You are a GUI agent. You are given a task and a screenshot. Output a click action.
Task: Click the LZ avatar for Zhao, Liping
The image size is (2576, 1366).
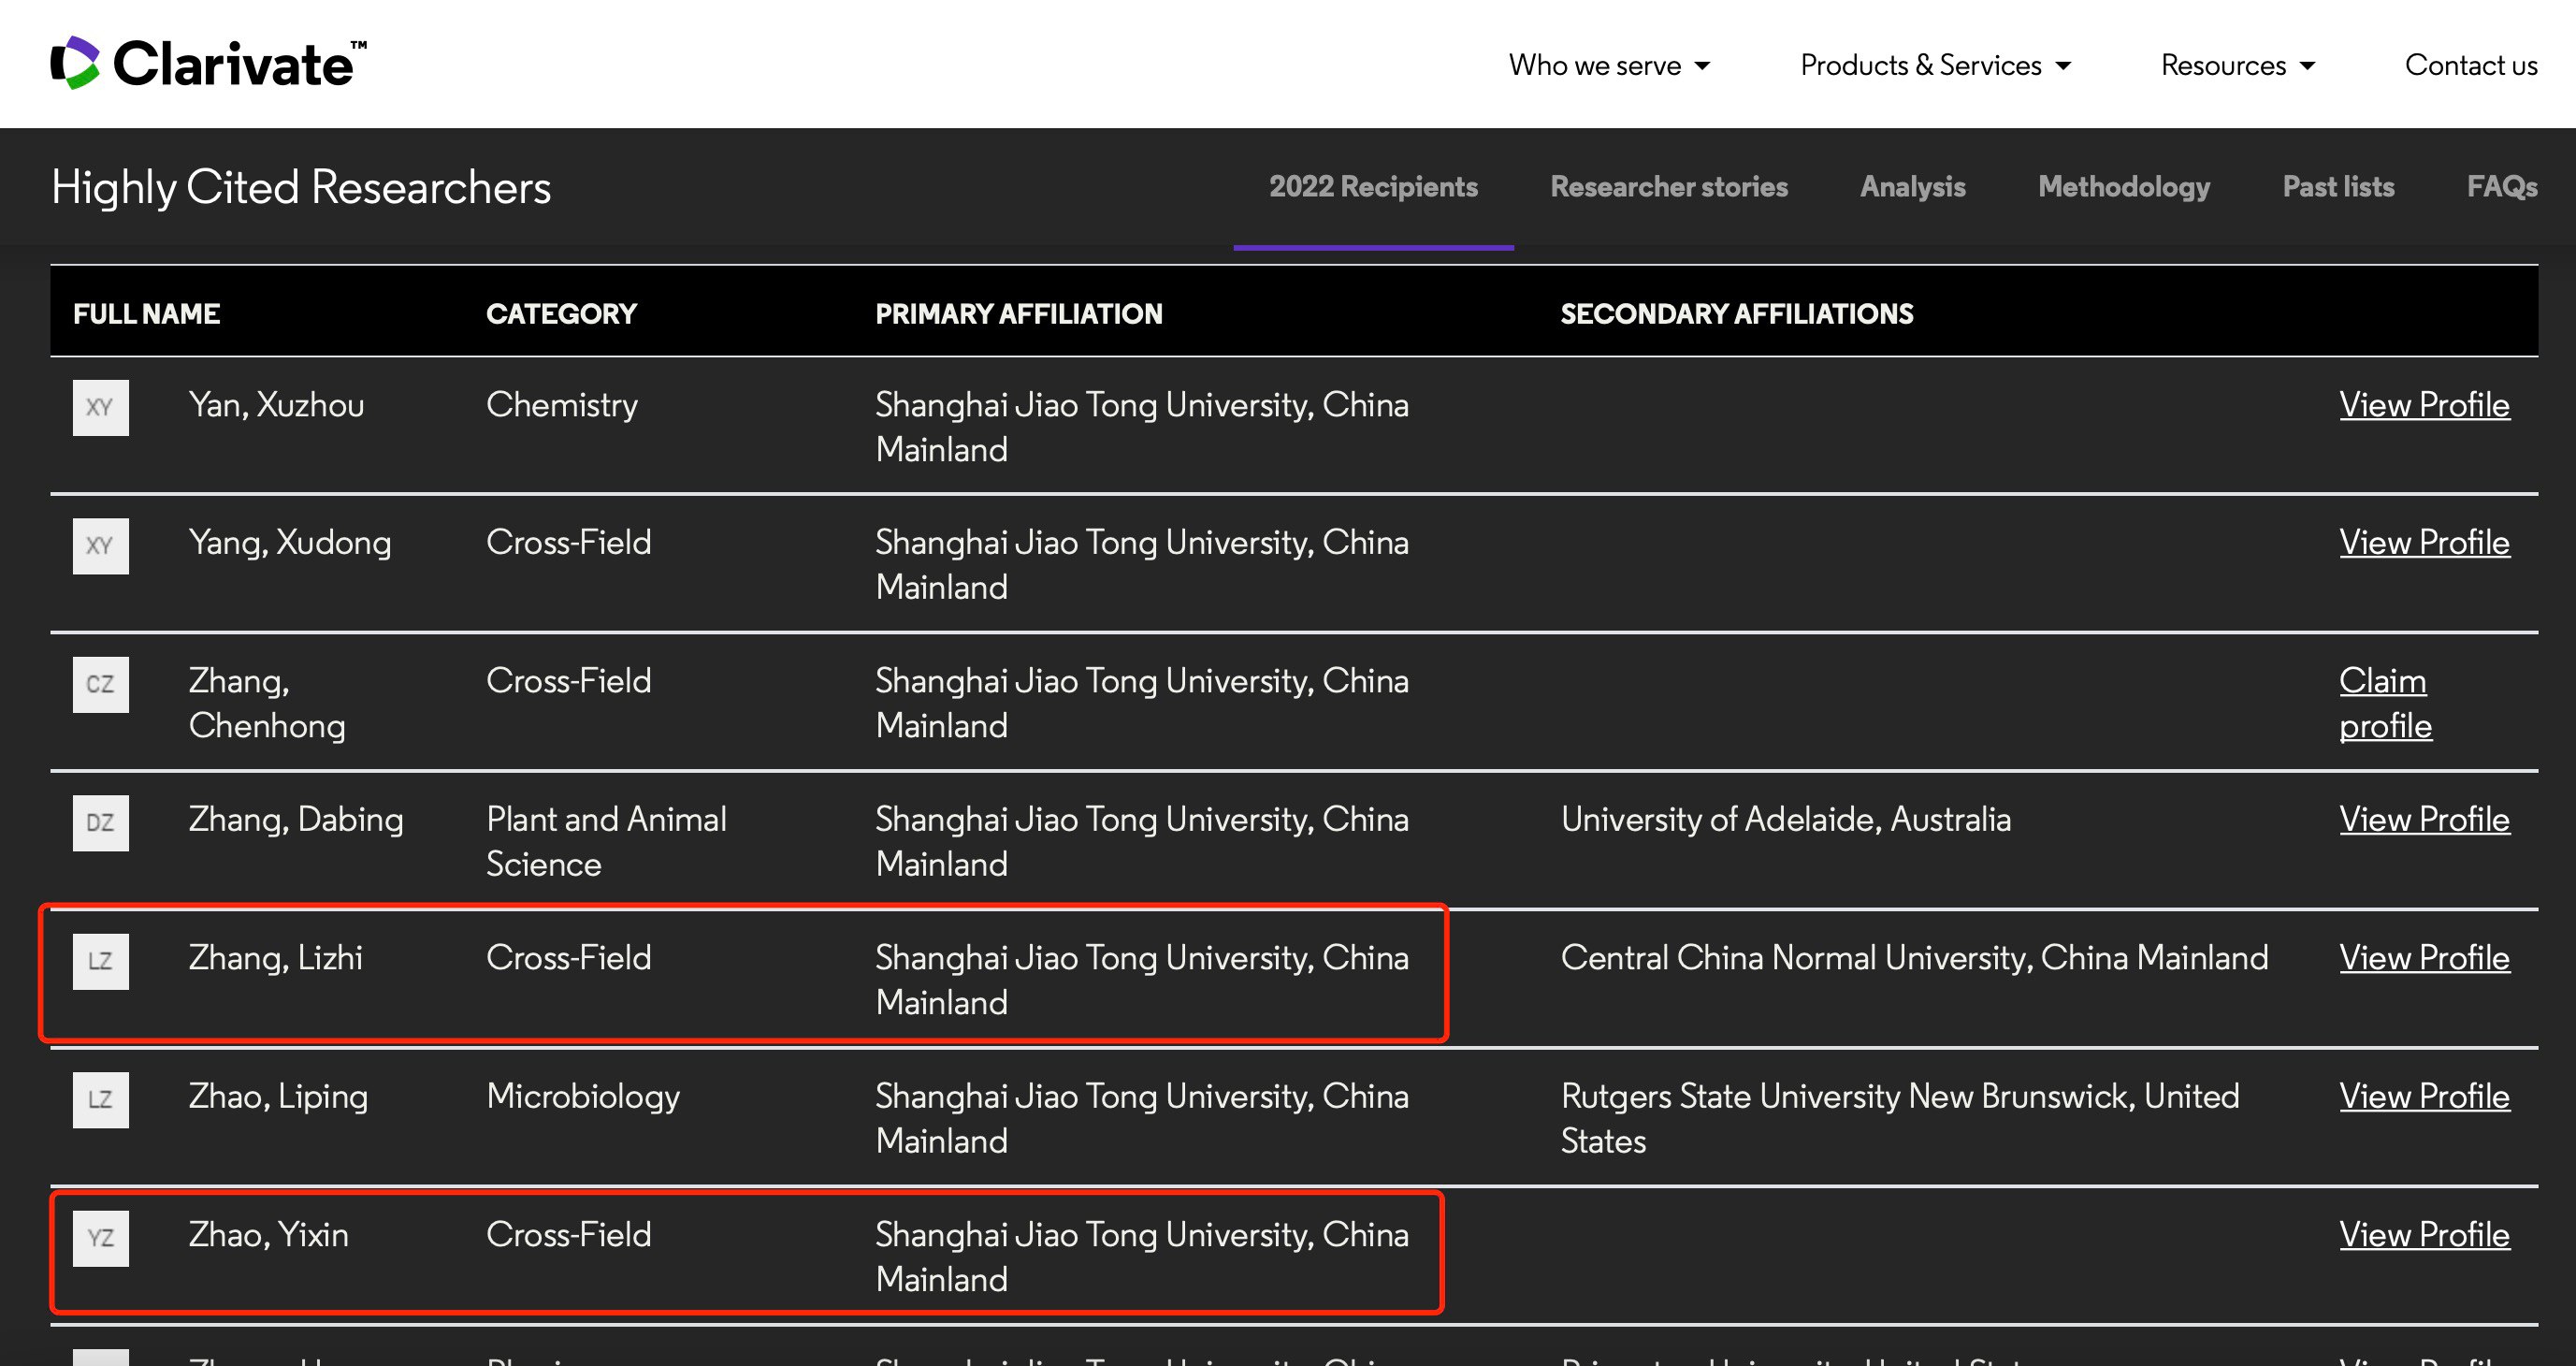coord(100,1099)
